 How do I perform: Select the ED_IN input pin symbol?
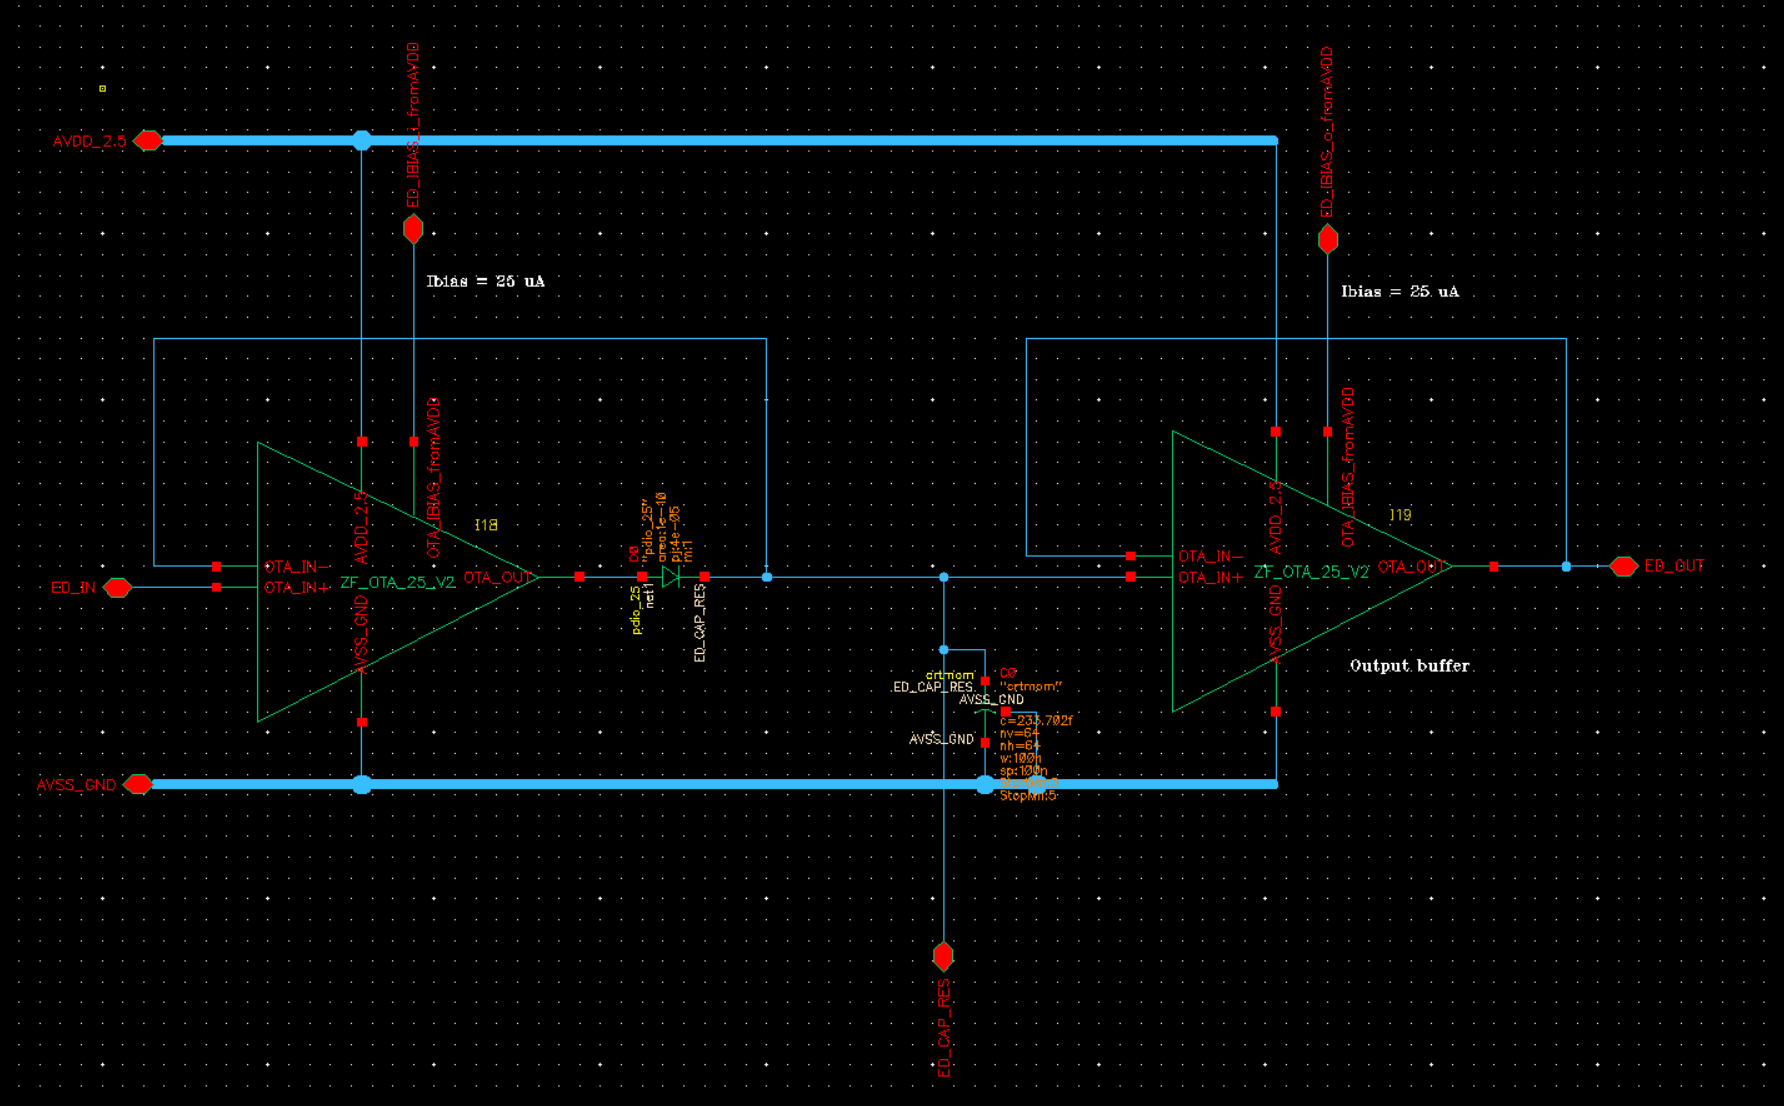(x=118, y=587)
